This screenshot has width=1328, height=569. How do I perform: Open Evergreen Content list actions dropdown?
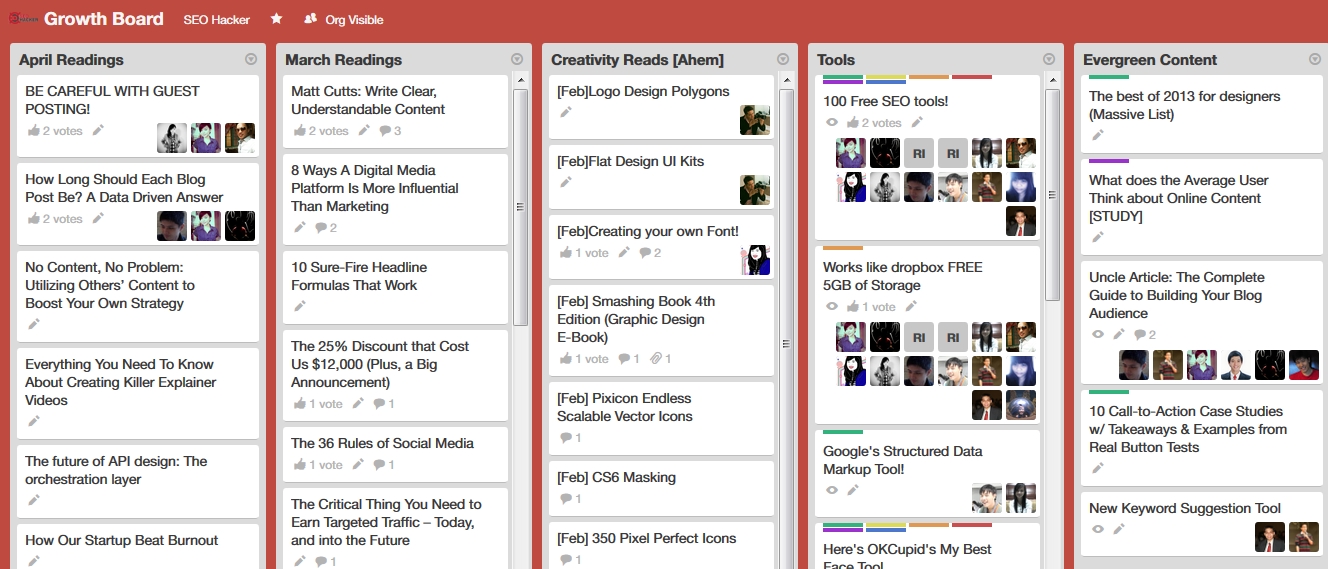(x=1315, y=60)
